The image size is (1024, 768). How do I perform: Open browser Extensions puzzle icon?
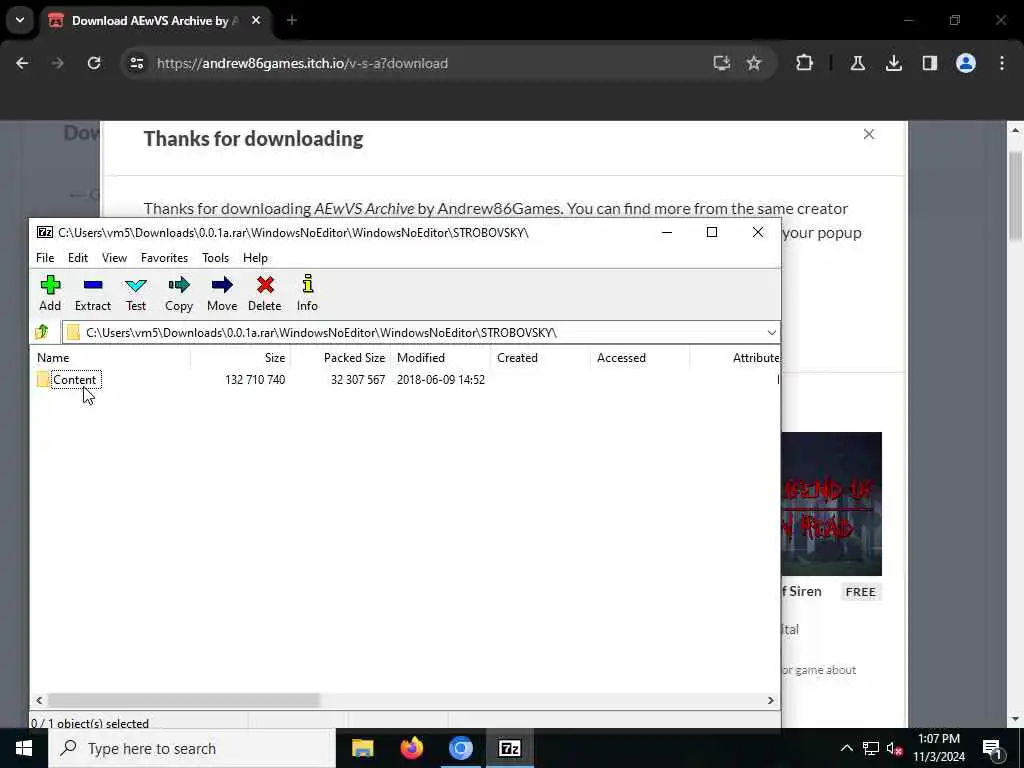pyautogui.click(x=805, y=63)
